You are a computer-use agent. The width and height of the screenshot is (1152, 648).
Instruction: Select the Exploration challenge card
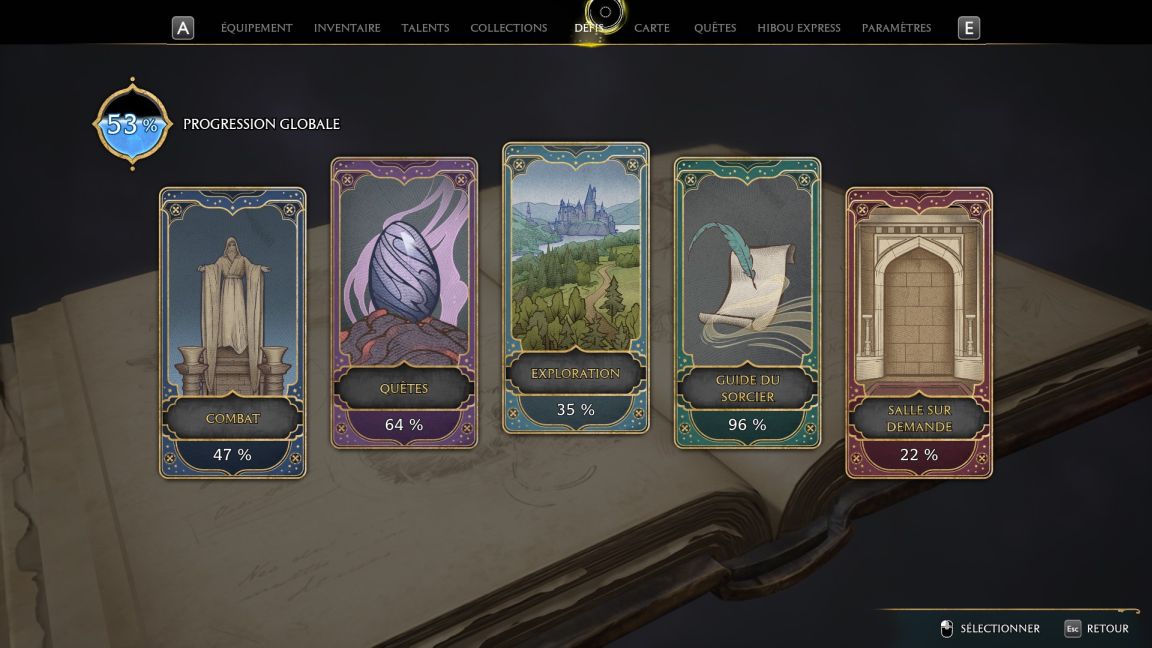[575, 287]
